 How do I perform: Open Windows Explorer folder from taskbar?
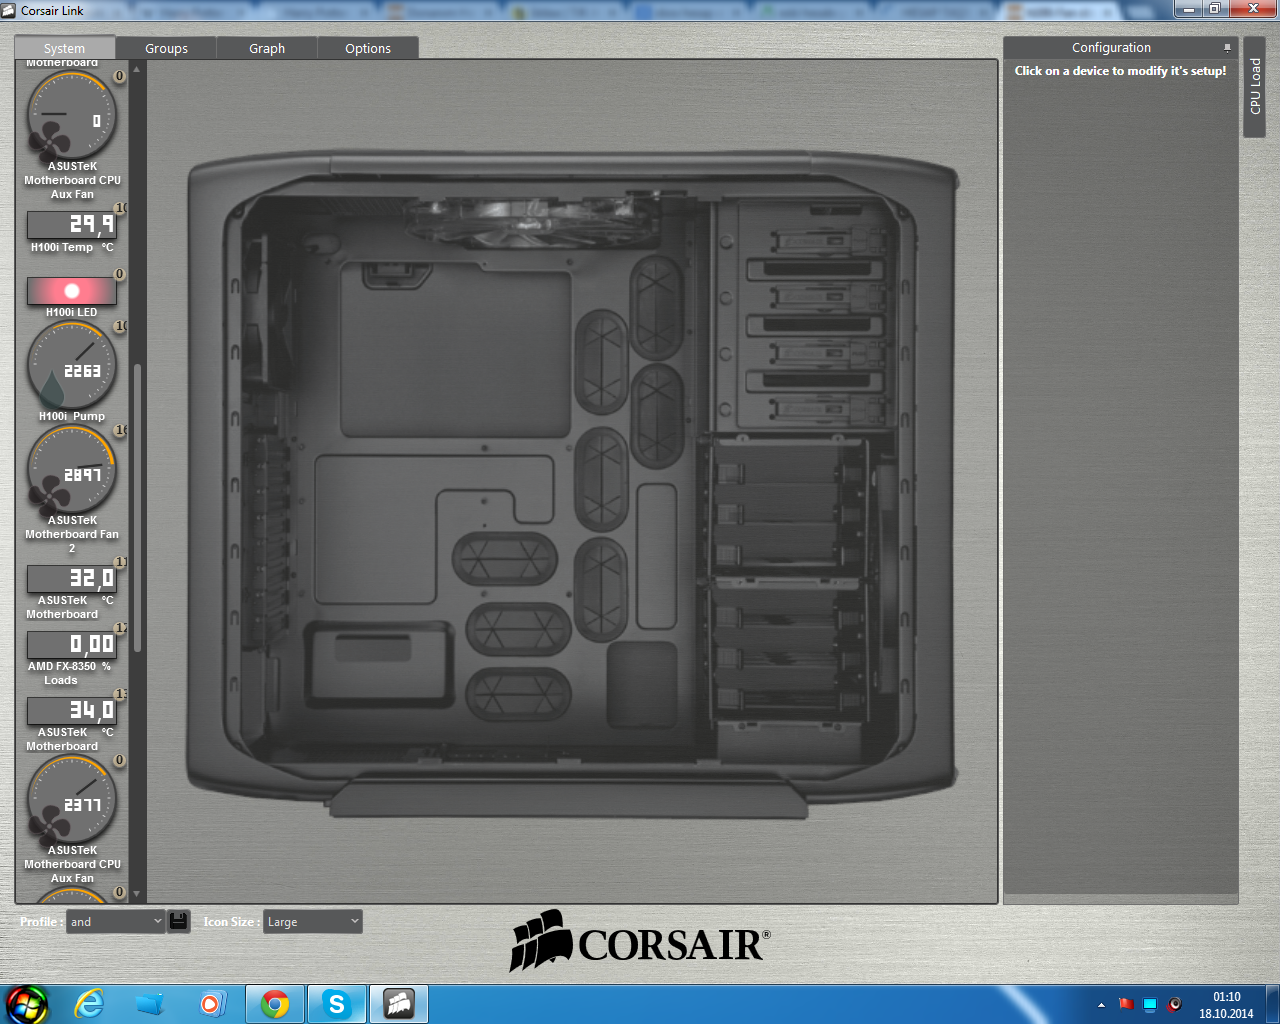click(150, 1004)
